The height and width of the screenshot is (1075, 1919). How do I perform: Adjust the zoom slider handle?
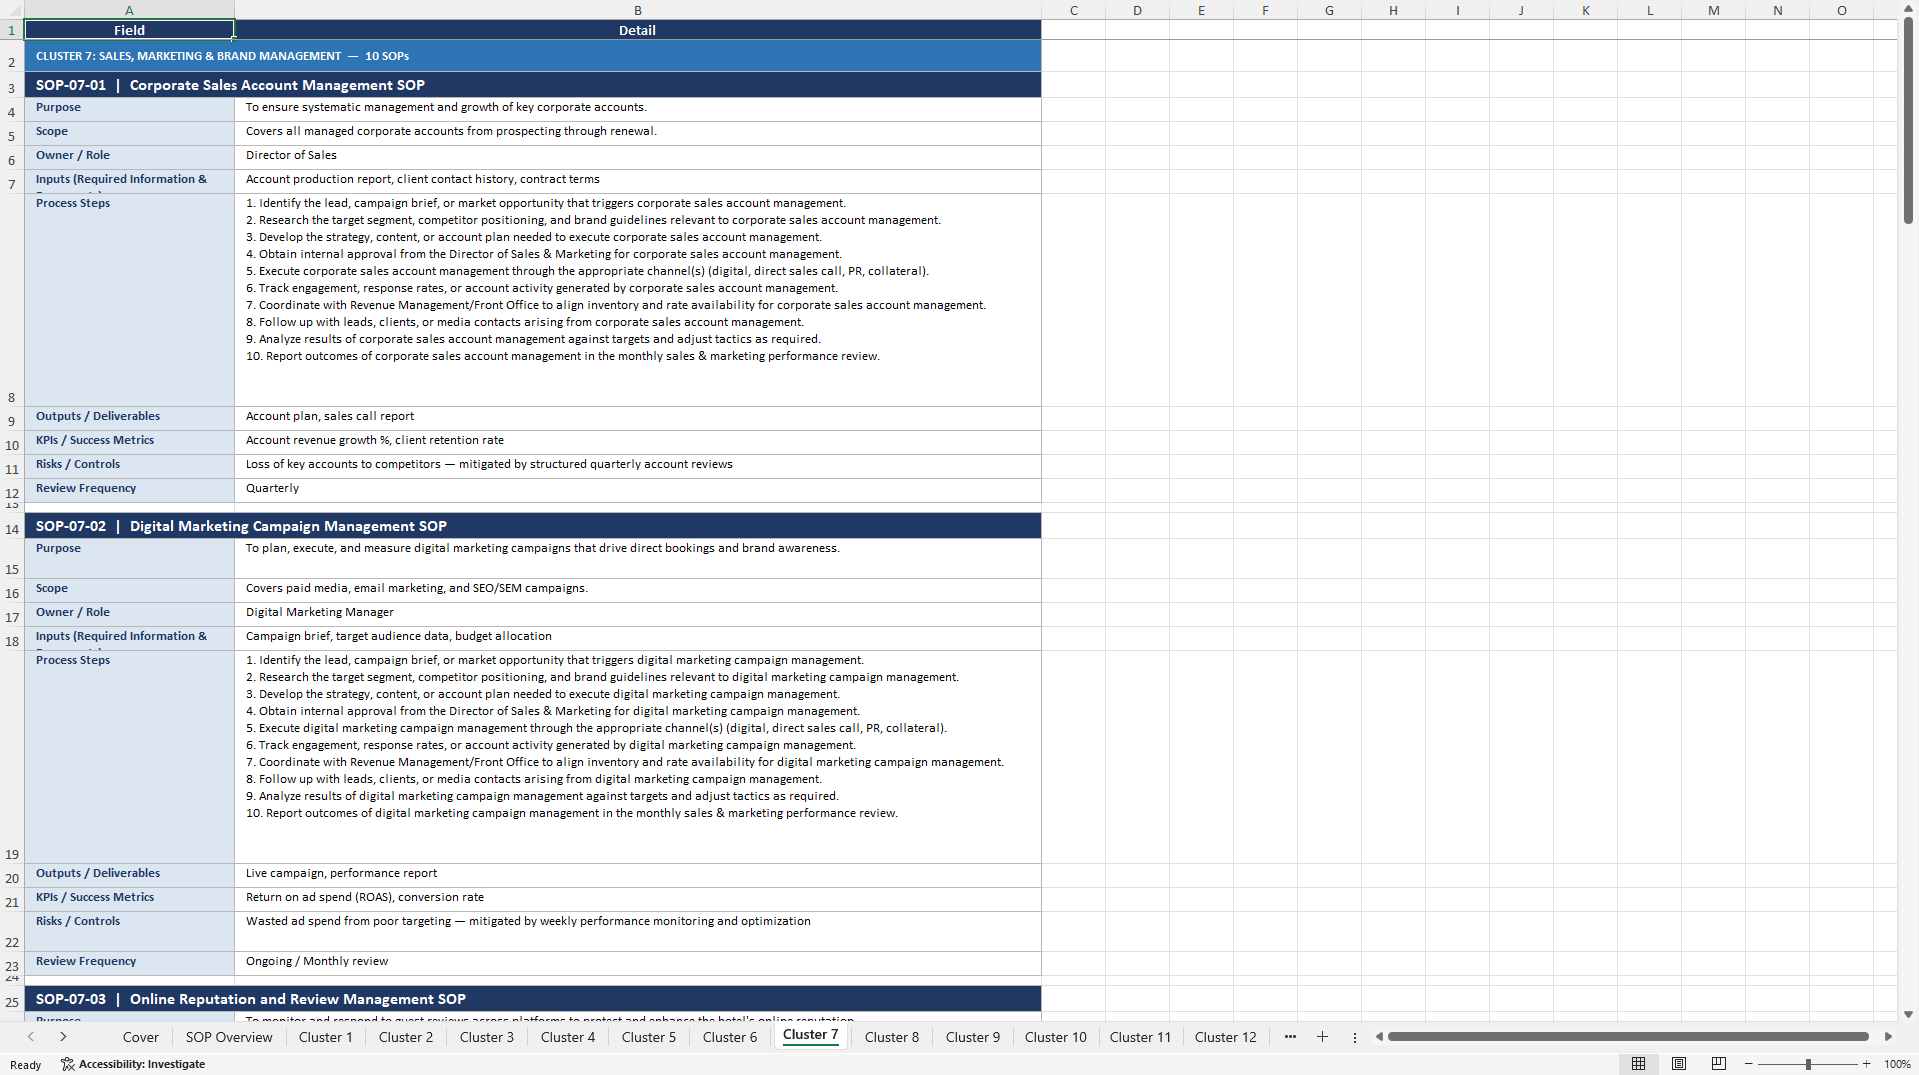pos(1808,1064)
